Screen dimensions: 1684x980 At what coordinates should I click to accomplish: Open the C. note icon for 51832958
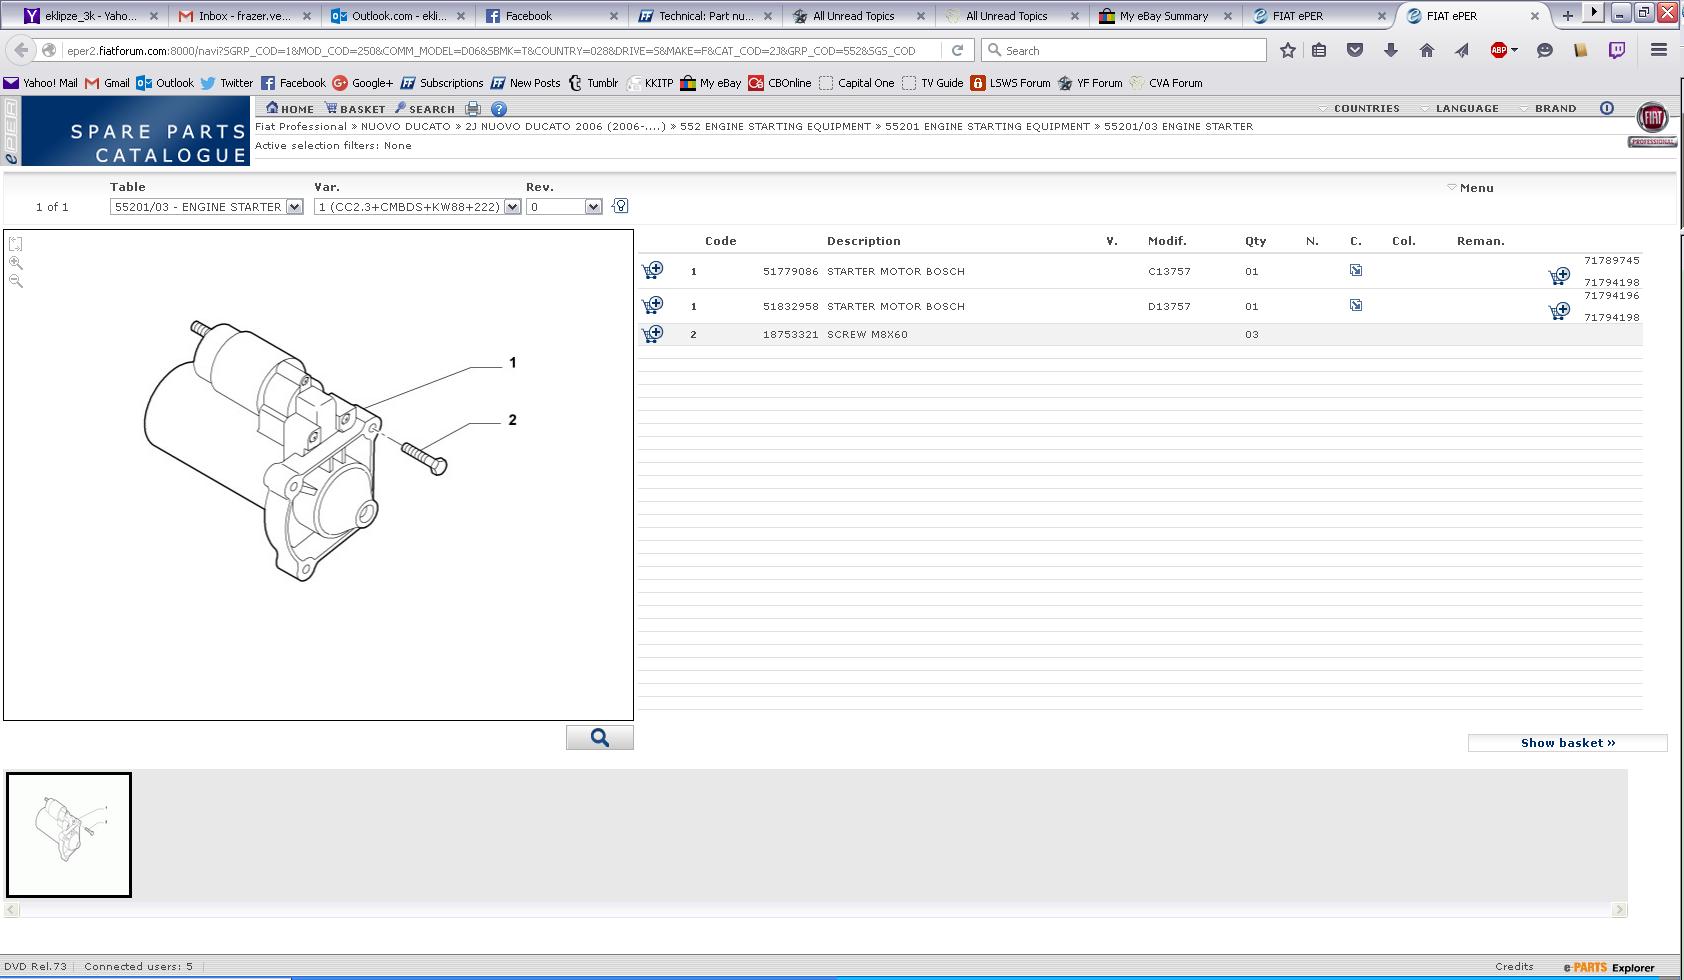point(1356,305)
